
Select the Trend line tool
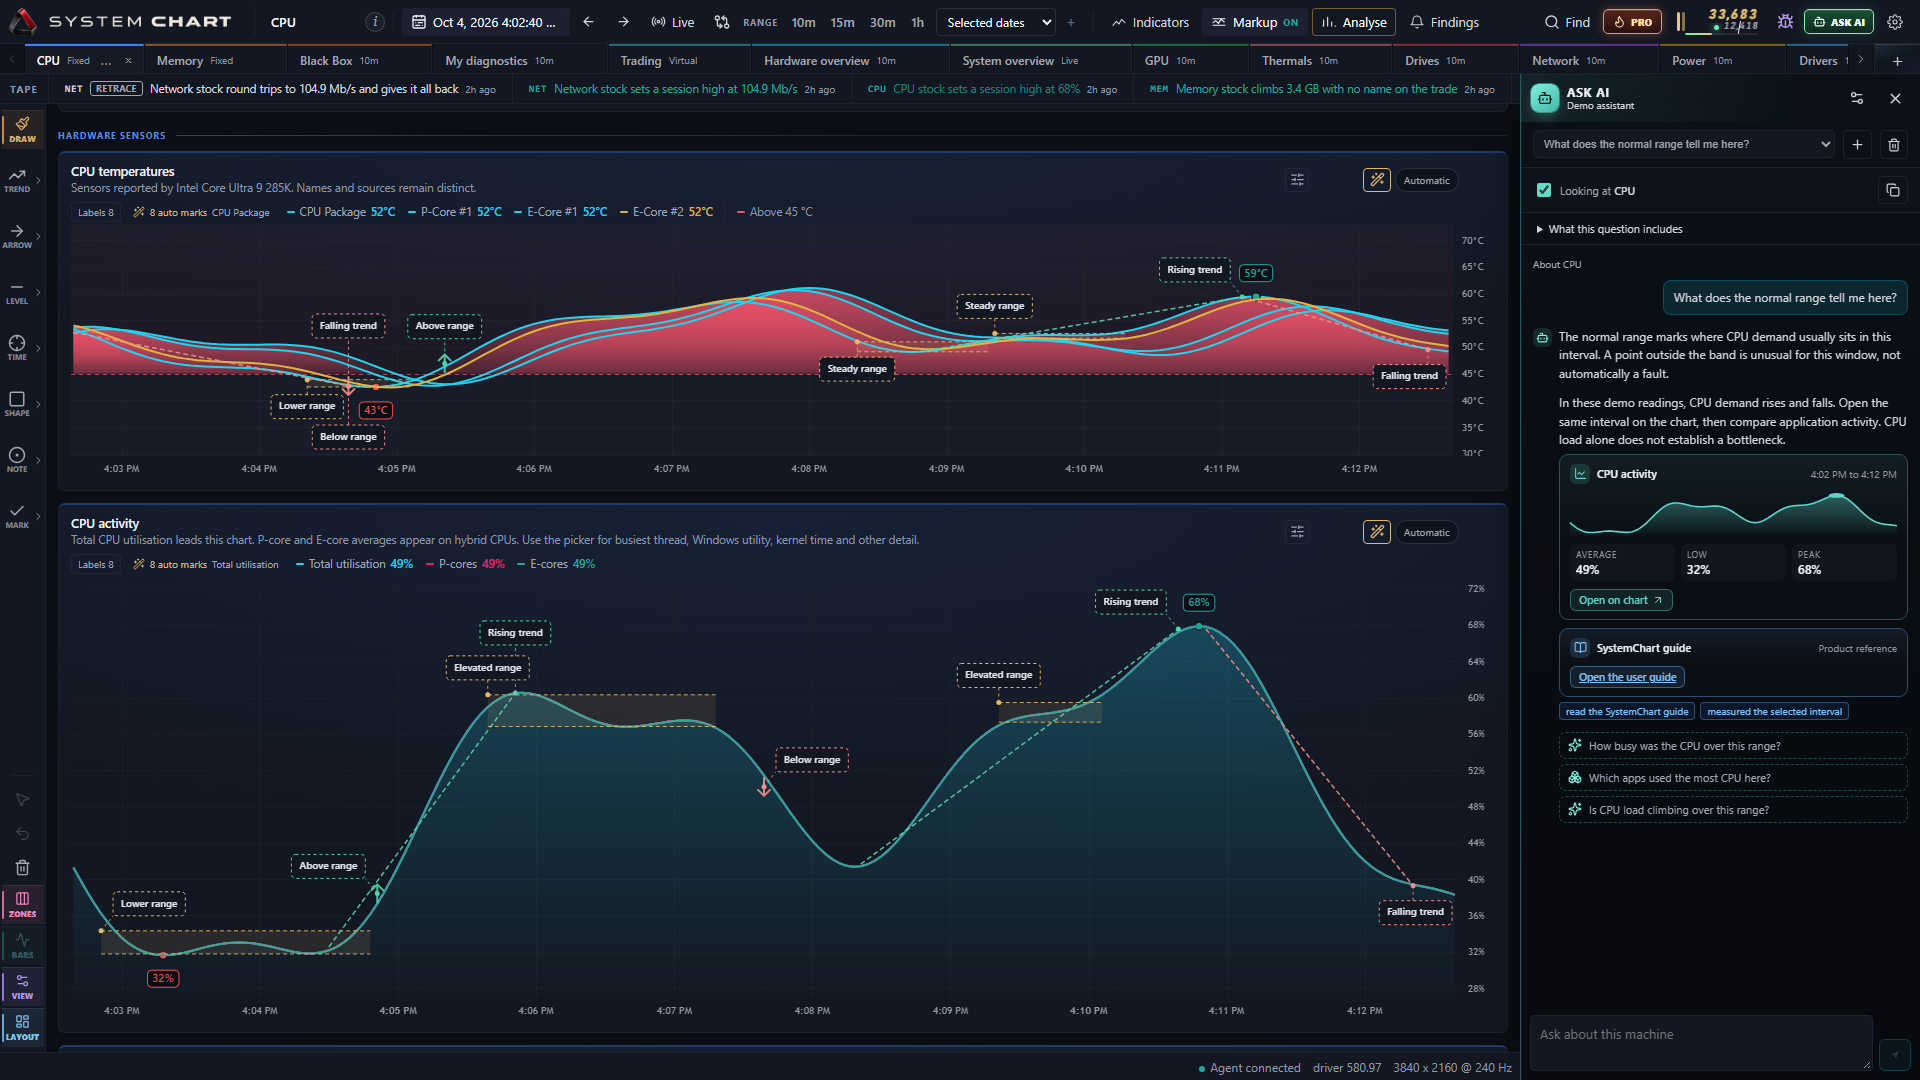[17, 180]
